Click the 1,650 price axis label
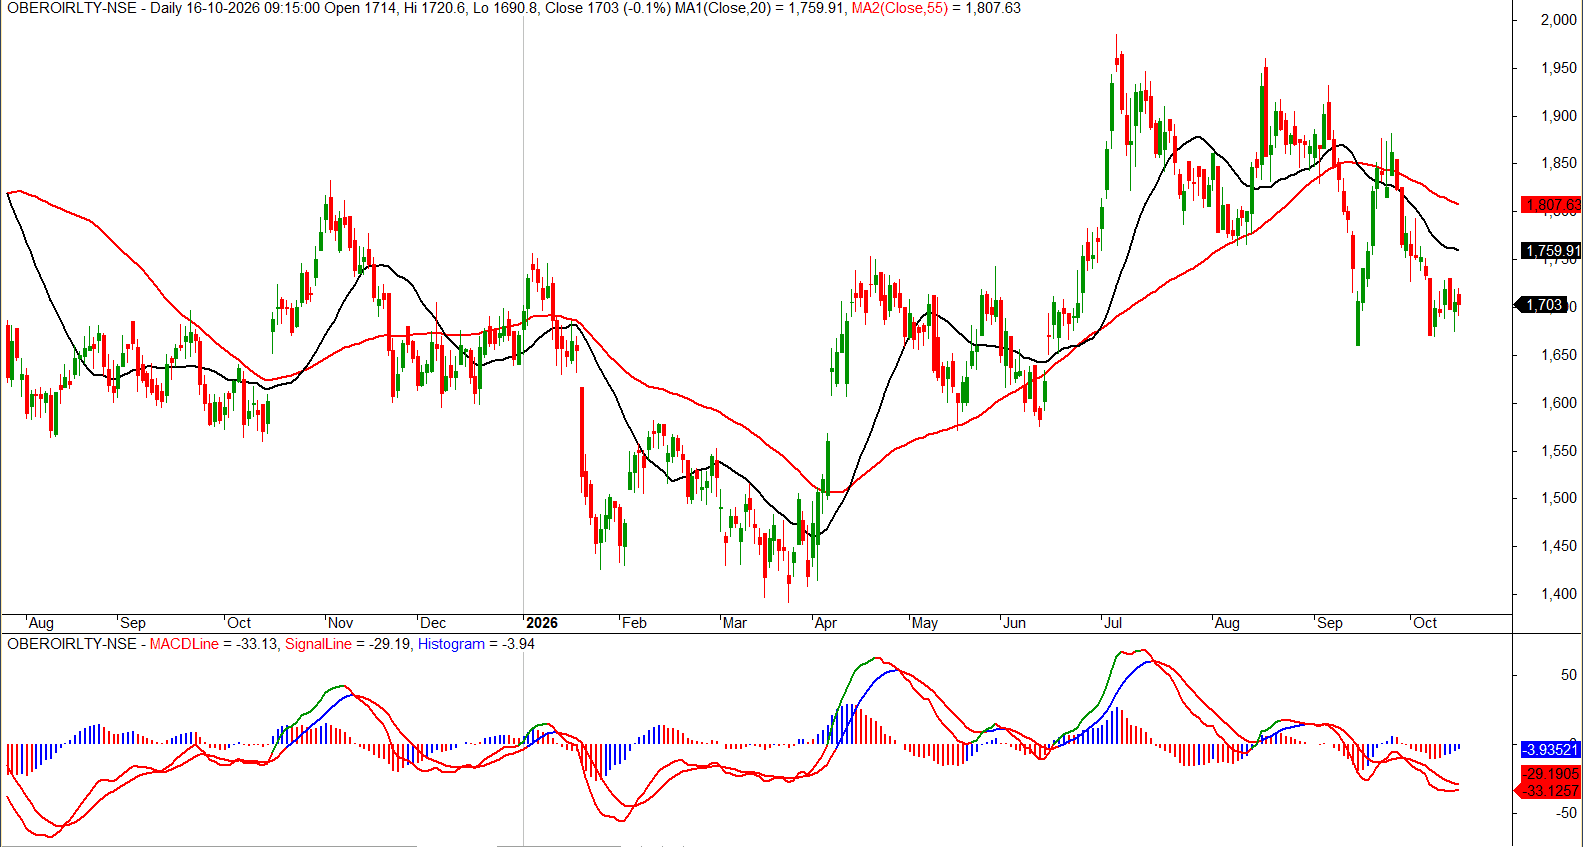Viewport: 1583px width, 847px height. click(x=1559, y=355)
